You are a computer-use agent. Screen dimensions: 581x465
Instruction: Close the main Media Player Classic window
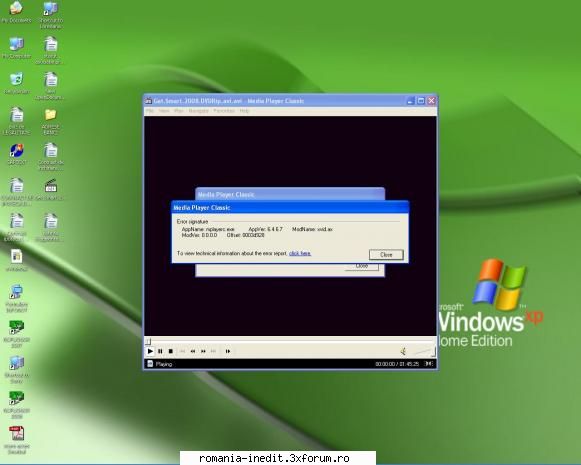point(431,101)
